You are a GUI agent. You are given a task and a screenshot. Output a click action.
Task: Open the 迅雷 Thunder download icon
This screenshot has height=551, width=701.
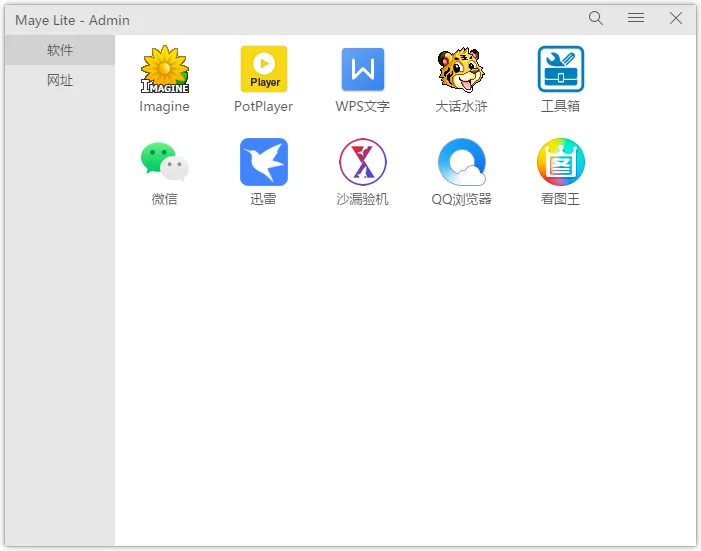264,162
